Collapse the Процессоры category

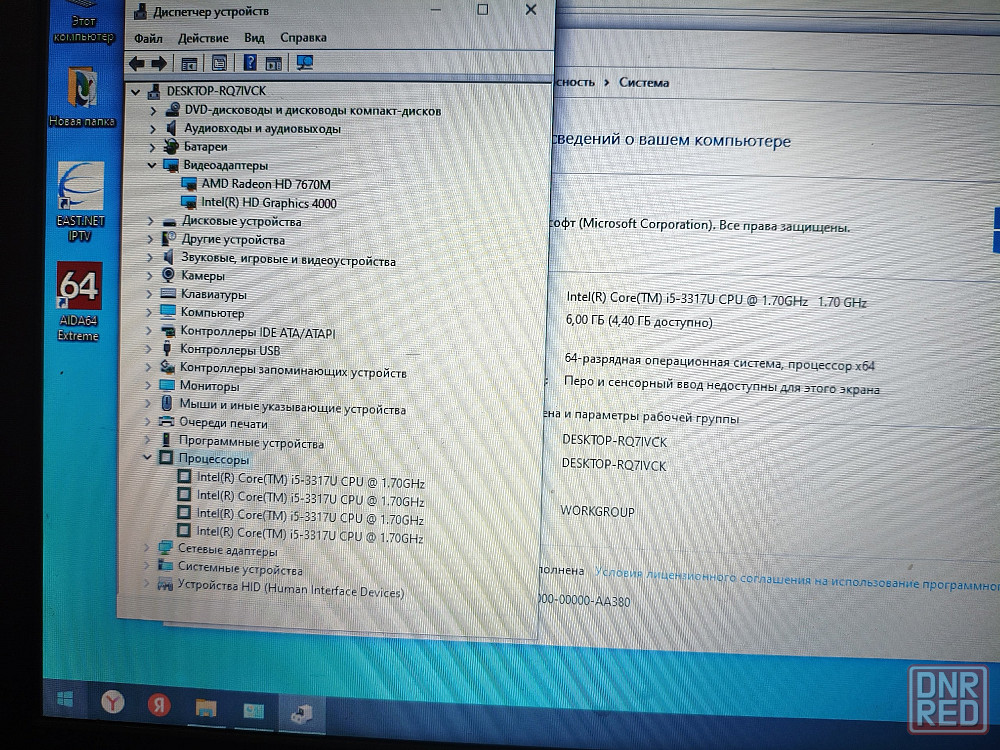pos(148,459)
